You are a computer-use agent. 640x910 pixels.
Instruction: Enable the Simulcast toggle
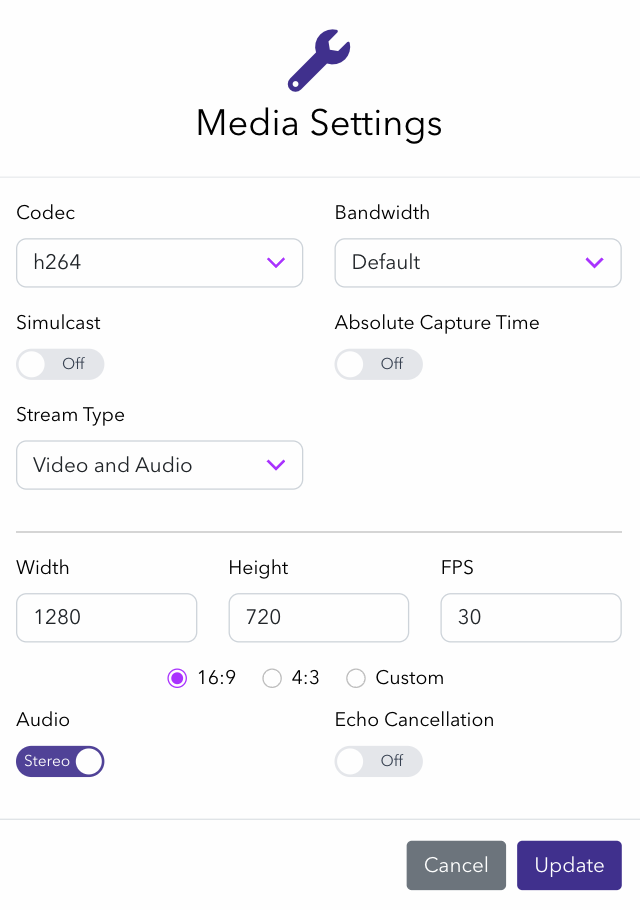(x=60, y=364)
